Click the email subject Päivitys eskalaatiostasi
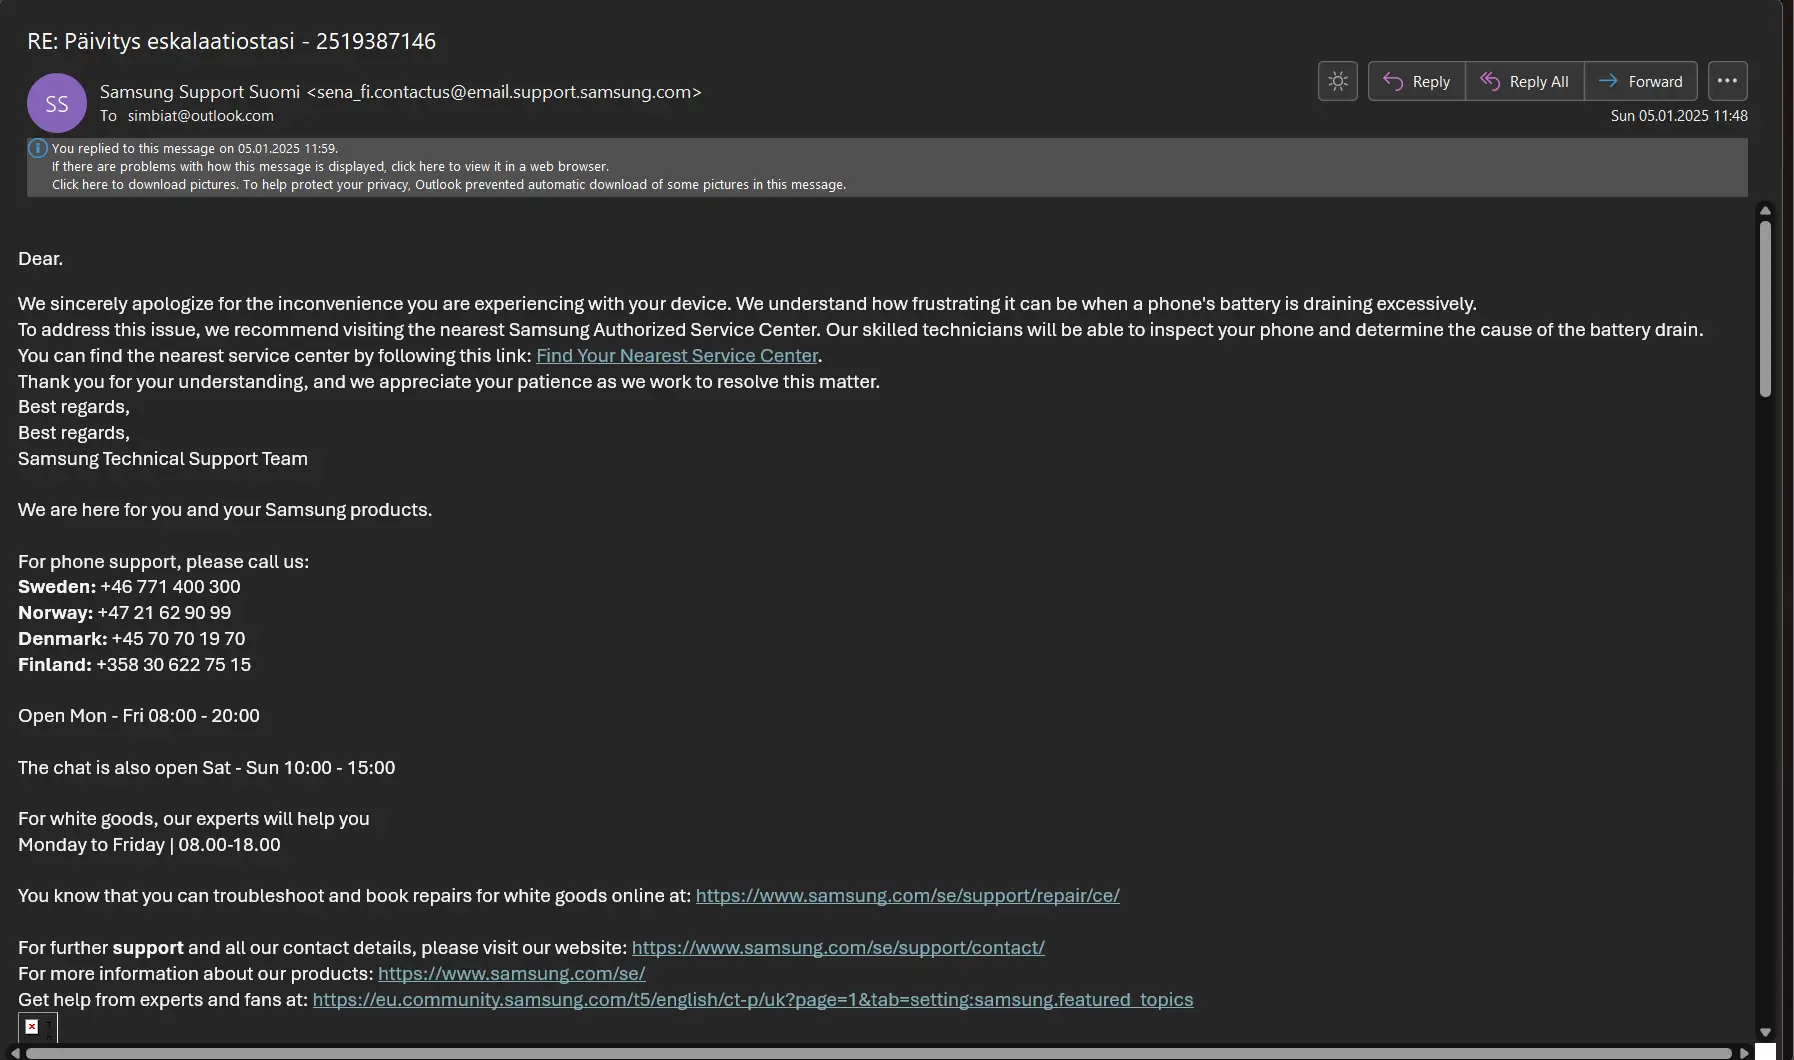The height and width of the screenshot is (1060, 1794). 231,41
